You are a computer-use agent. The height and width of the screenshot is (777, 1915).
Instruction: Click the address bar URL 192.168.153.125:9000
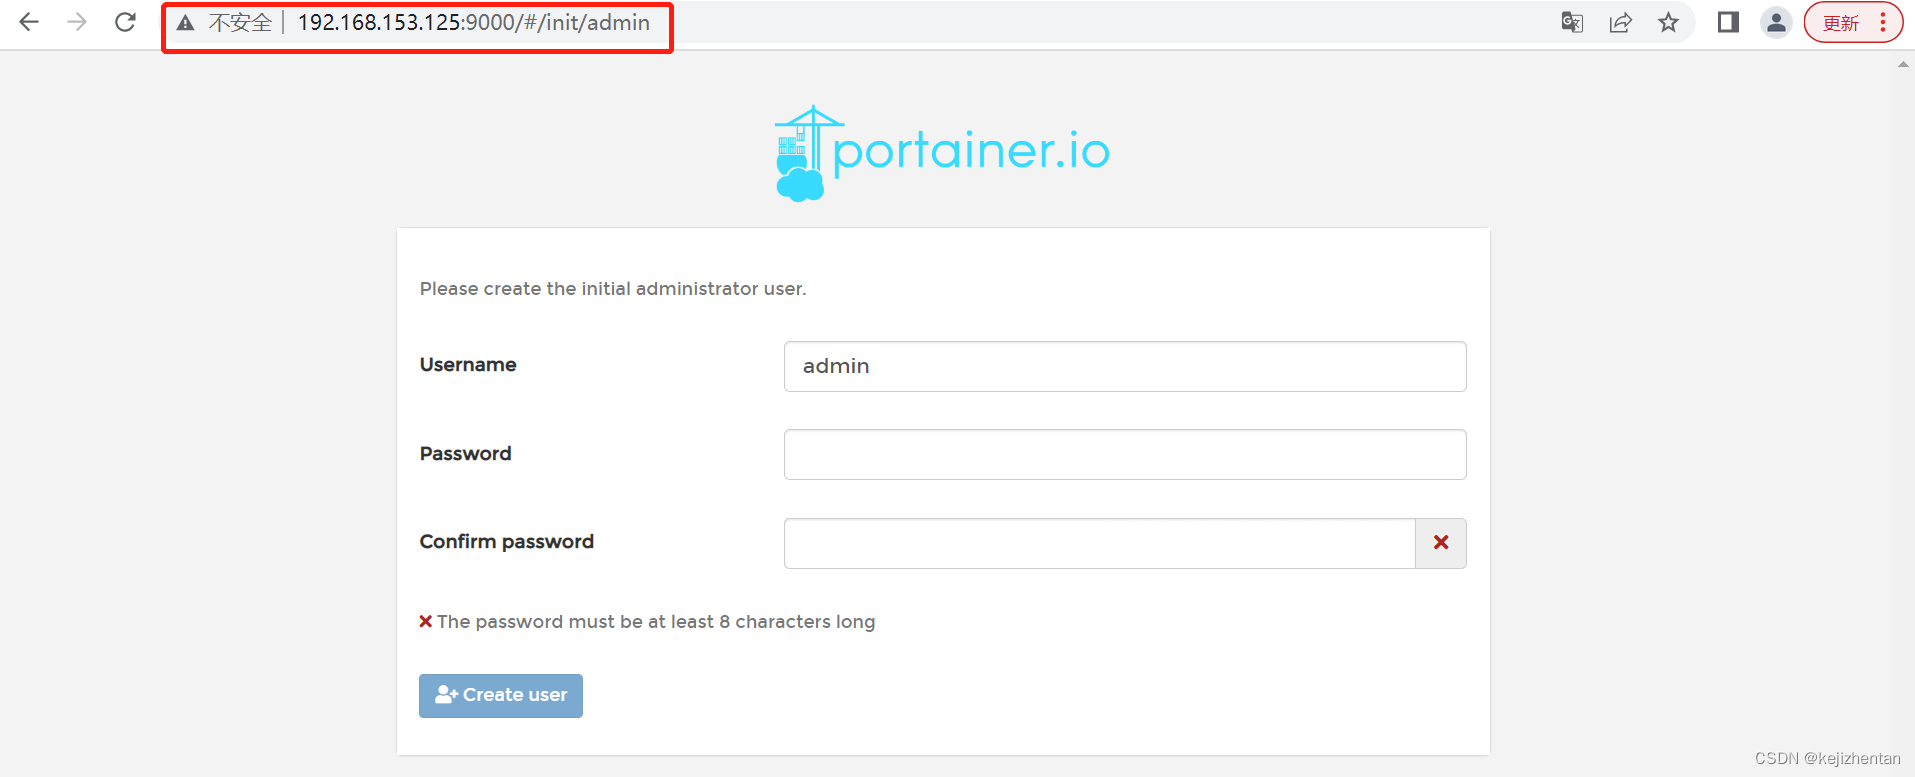[x=474, y=22]
